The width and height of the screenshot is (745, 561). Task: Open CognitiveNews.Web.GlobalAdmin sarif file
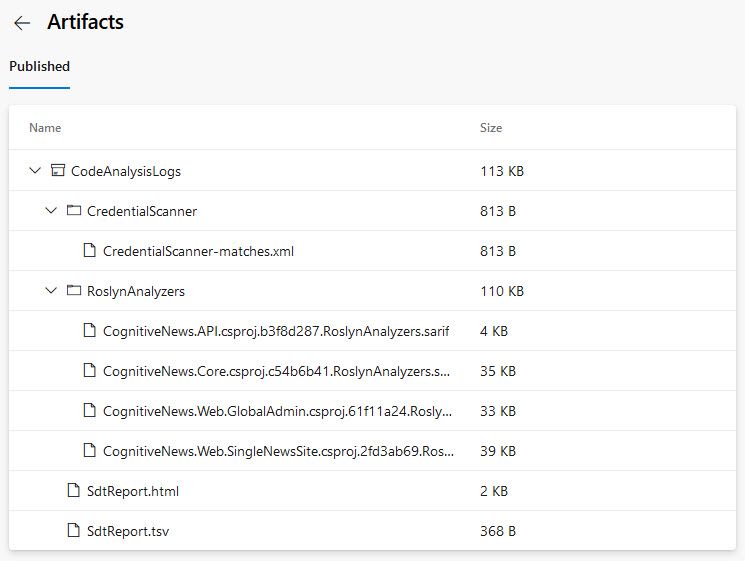[x=276, y=411]
